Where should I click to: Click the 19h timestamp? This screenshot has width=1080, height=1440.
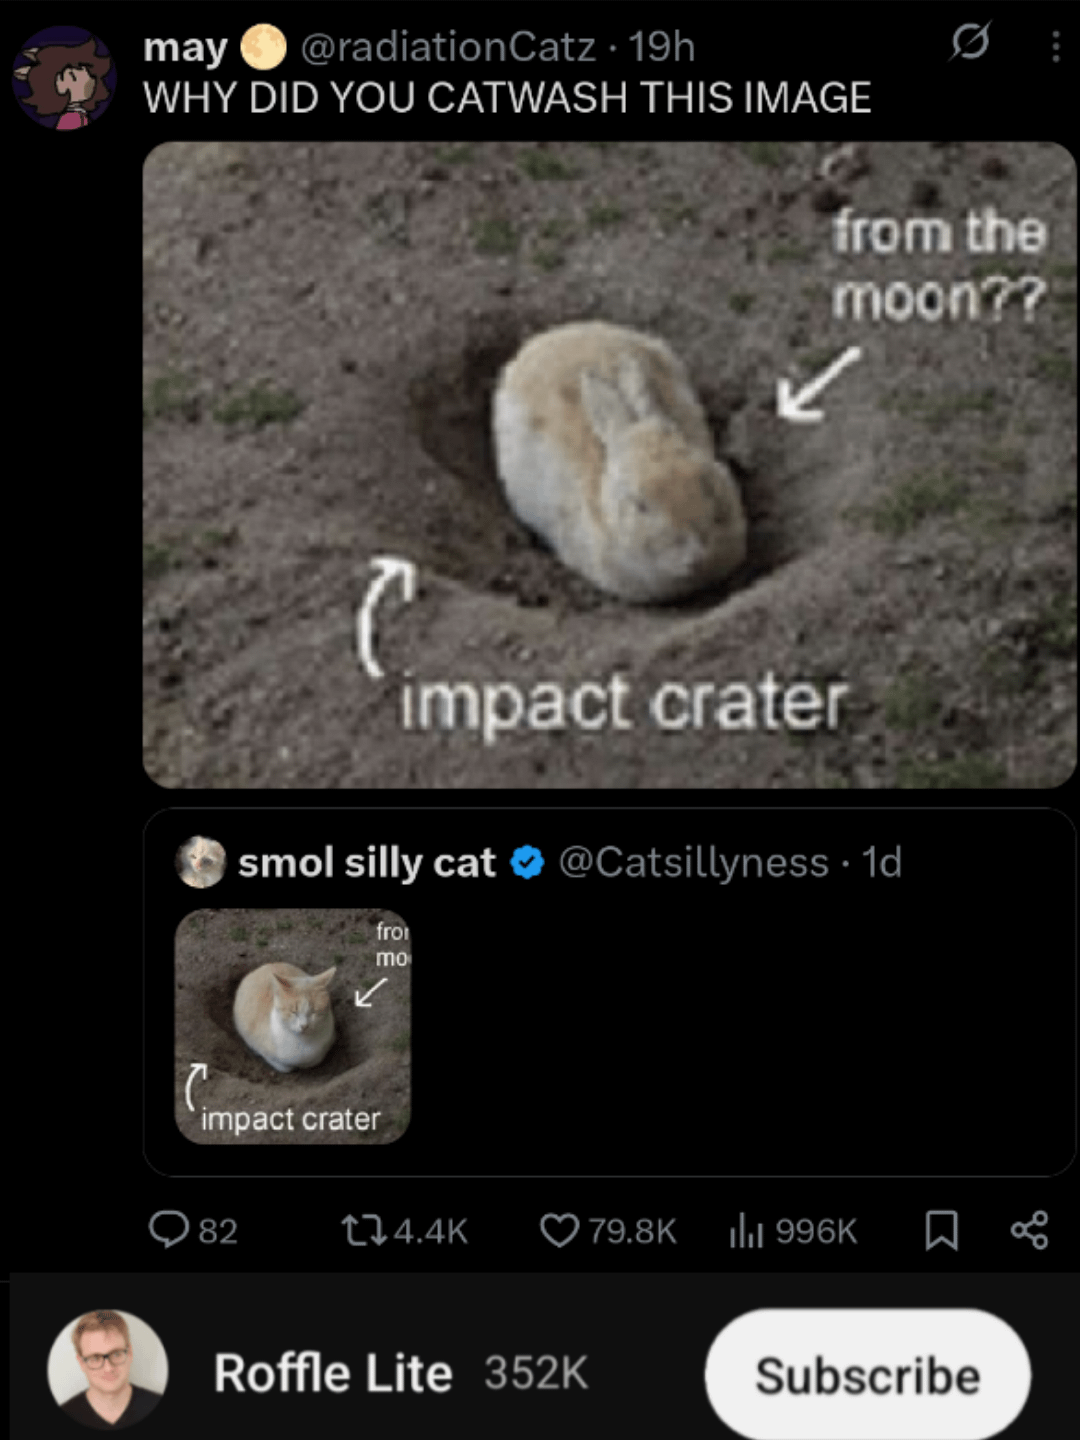click(x=662, y=47)
